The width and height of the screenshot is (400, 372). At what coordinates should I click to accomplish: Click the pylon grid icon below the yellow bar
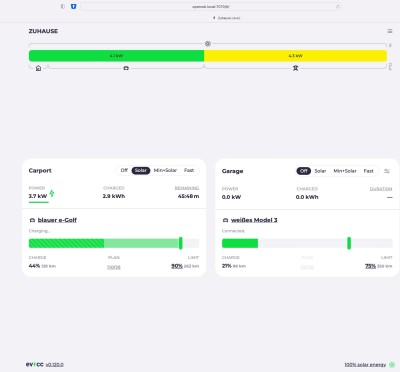click(x=295, y=68)
